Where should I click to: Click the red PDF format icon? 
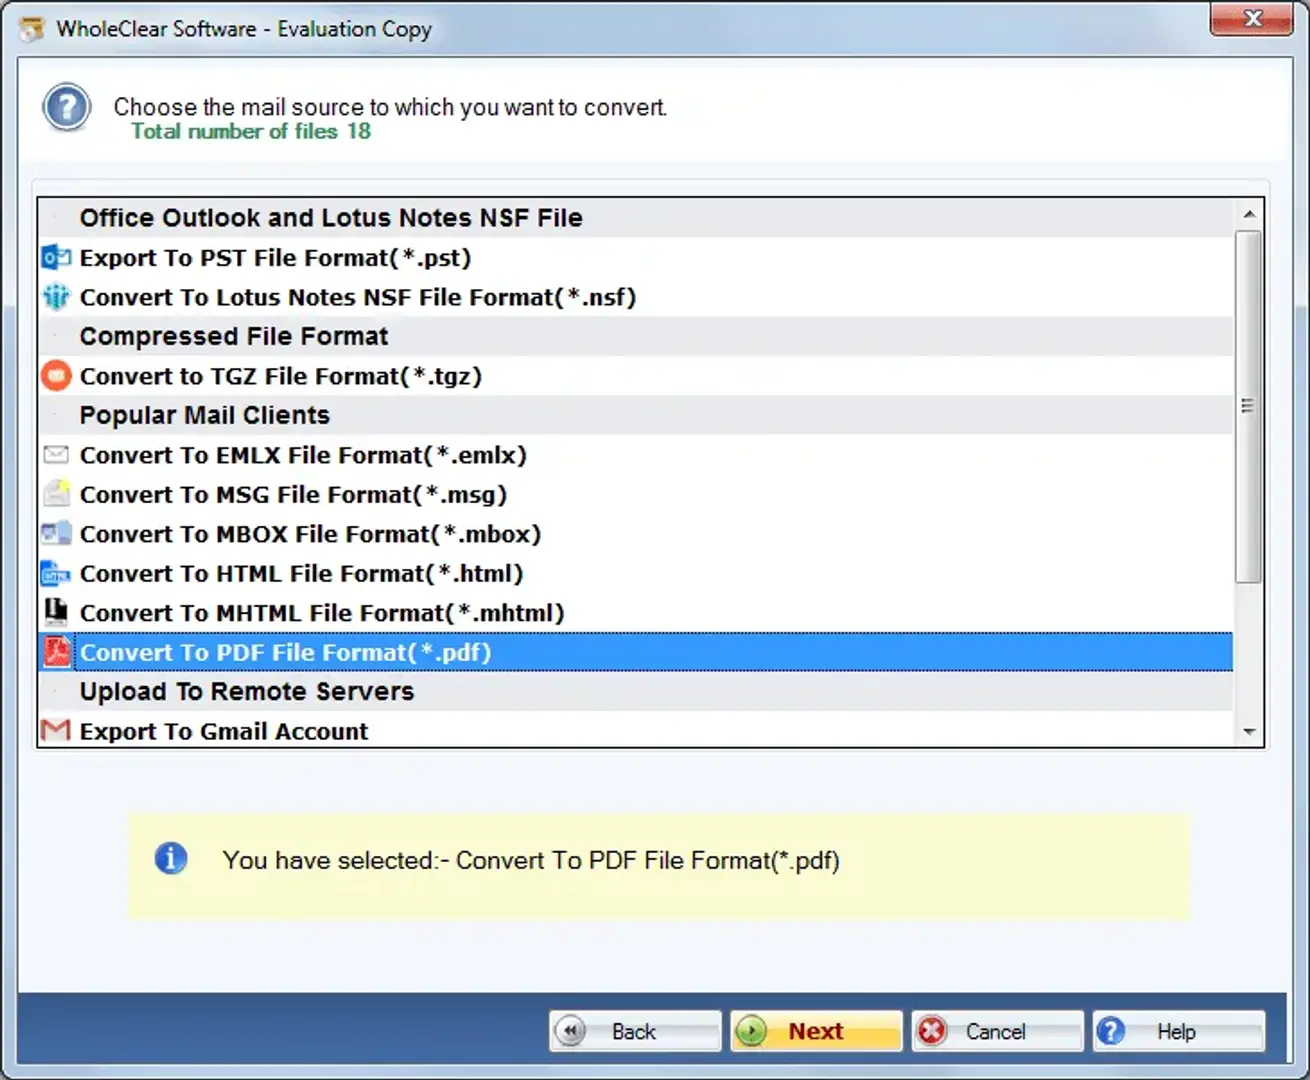pos(56,652)
